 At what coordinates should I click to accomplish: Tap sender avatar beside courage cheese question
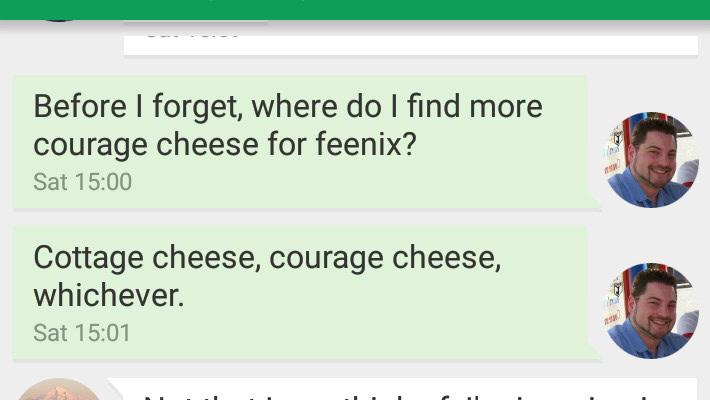650,160
